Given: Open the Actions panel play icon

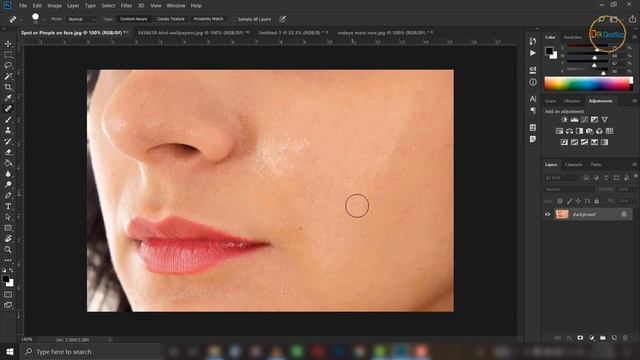Looking at the screenshot, I should point(533,53).
